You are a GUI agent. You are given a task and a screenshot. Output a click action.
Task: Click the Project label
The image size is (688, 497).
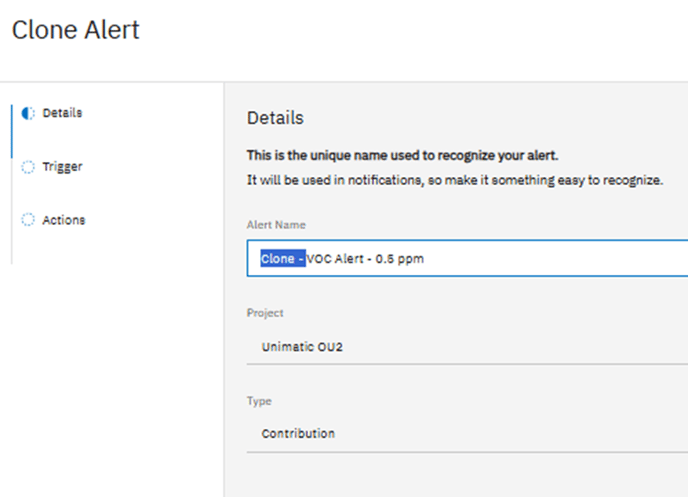point(264,313)
